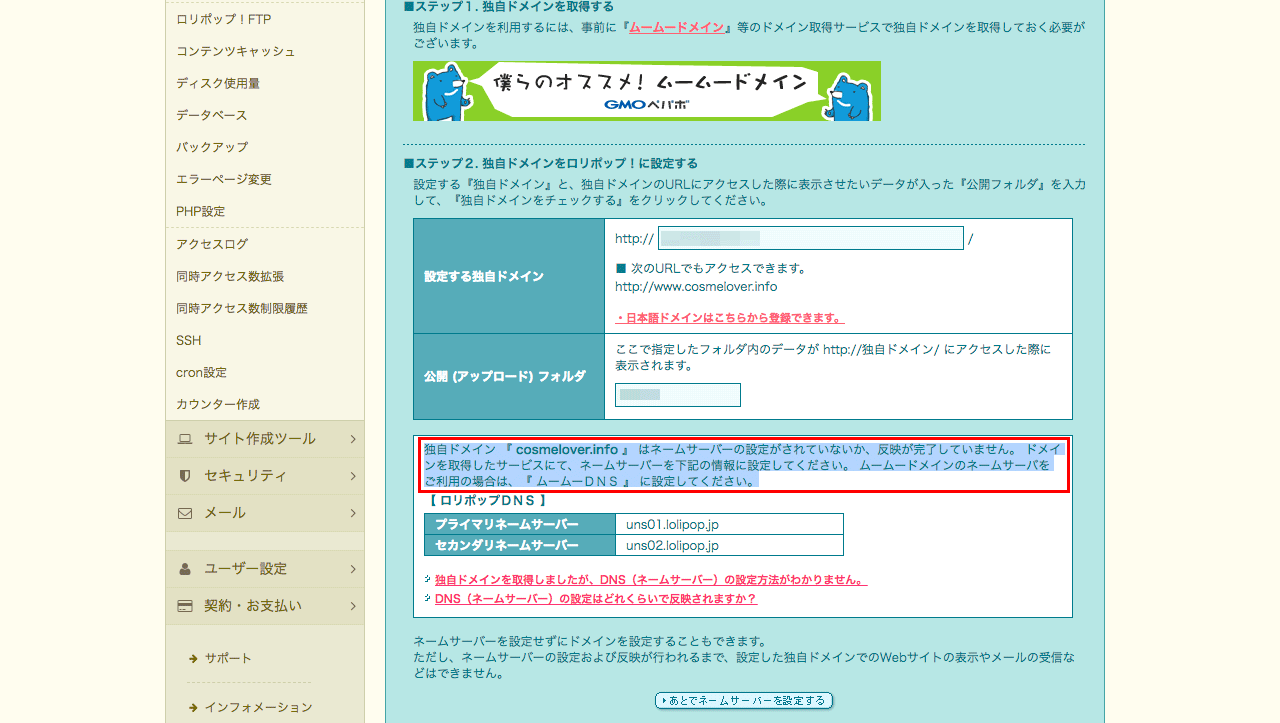Click 【ロリポップDNS】 heading text
The image size is (1280, 723).
click(486, 500)
